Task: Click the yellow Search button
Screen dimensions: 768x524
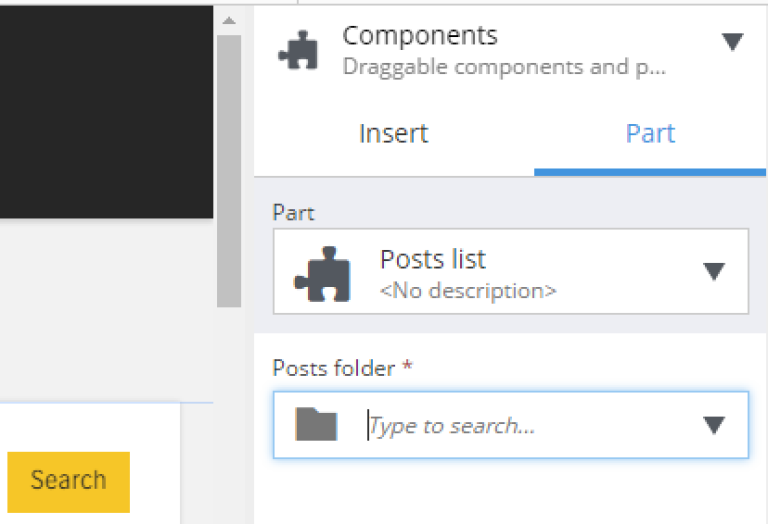Action: tap(69, 482)
